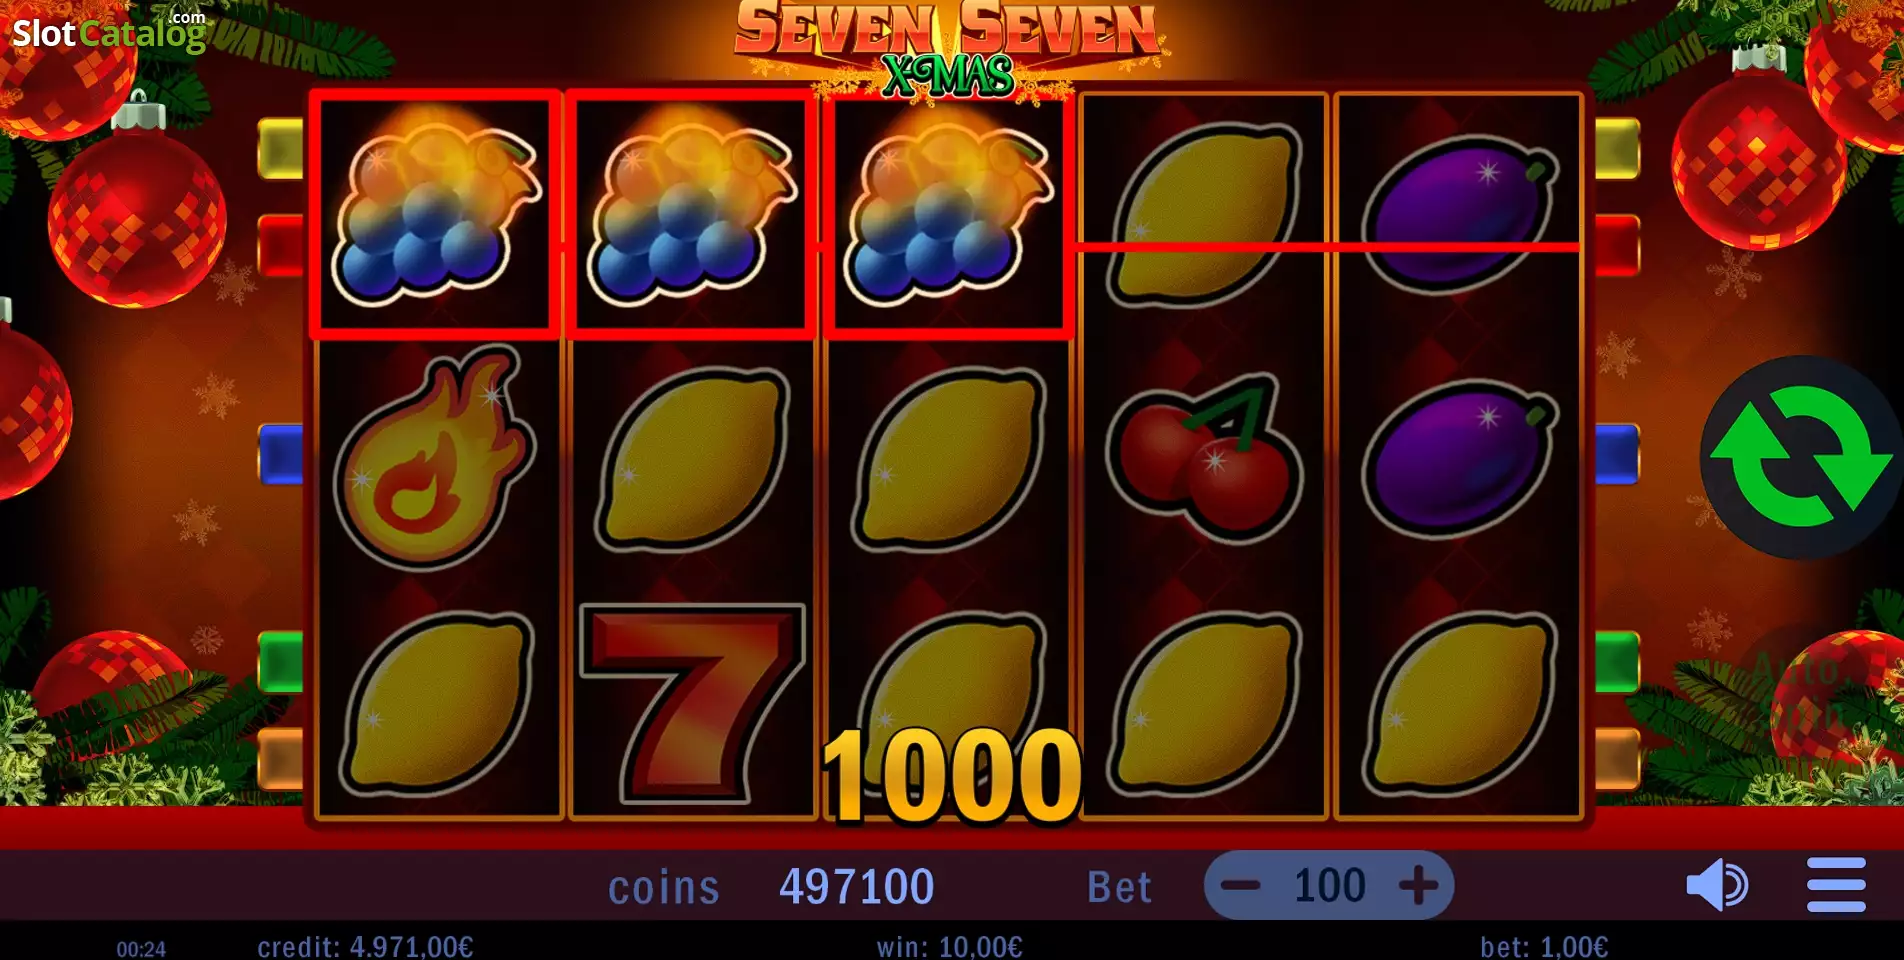Click the top plum symbol on fifth reel
This screenshot has width=1904, height=960.
coord(1460,213)
